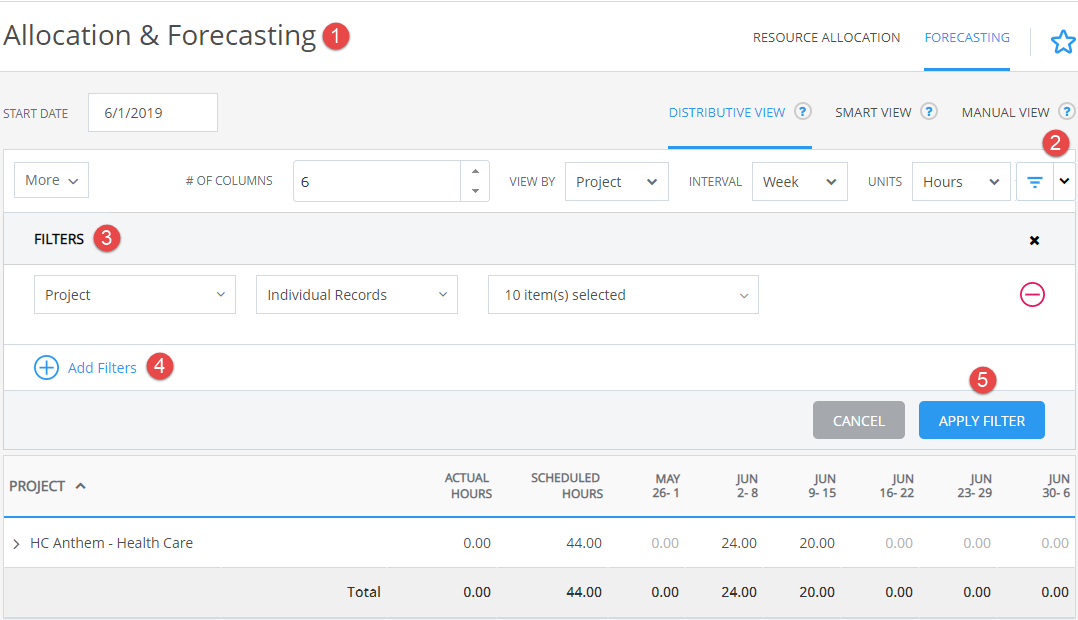1078x620 pixels.
Task: Mark page as favorite with star icon
Action: pyautogui.click(x=1063, y=42)
